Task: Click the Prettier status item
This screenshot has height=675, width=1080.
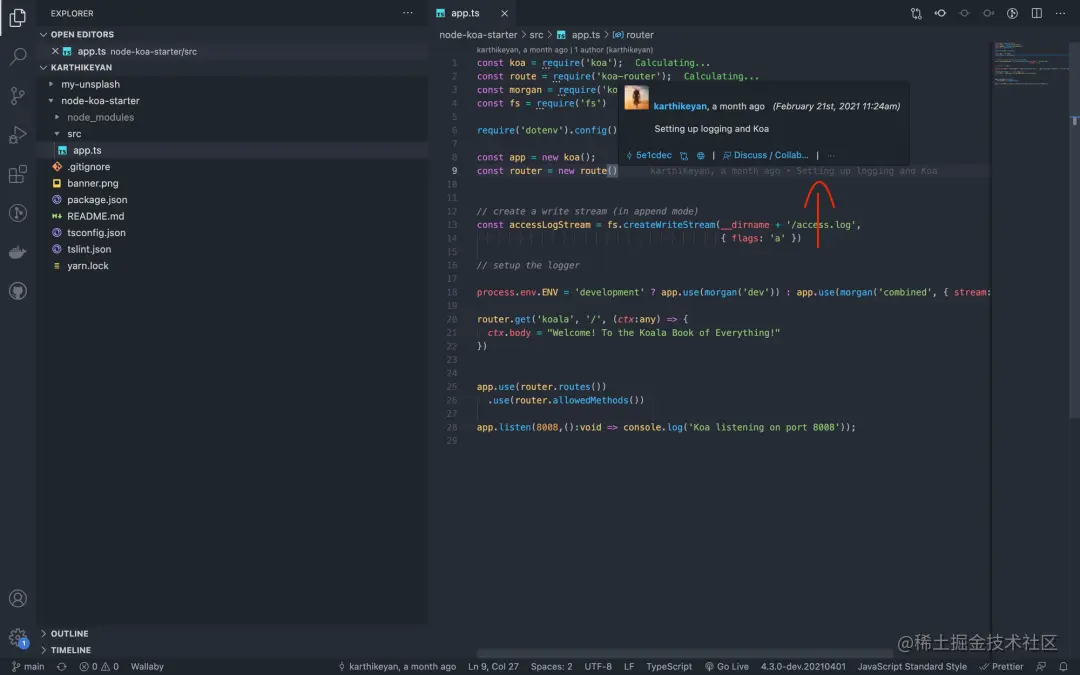Action: [1001, 666]
